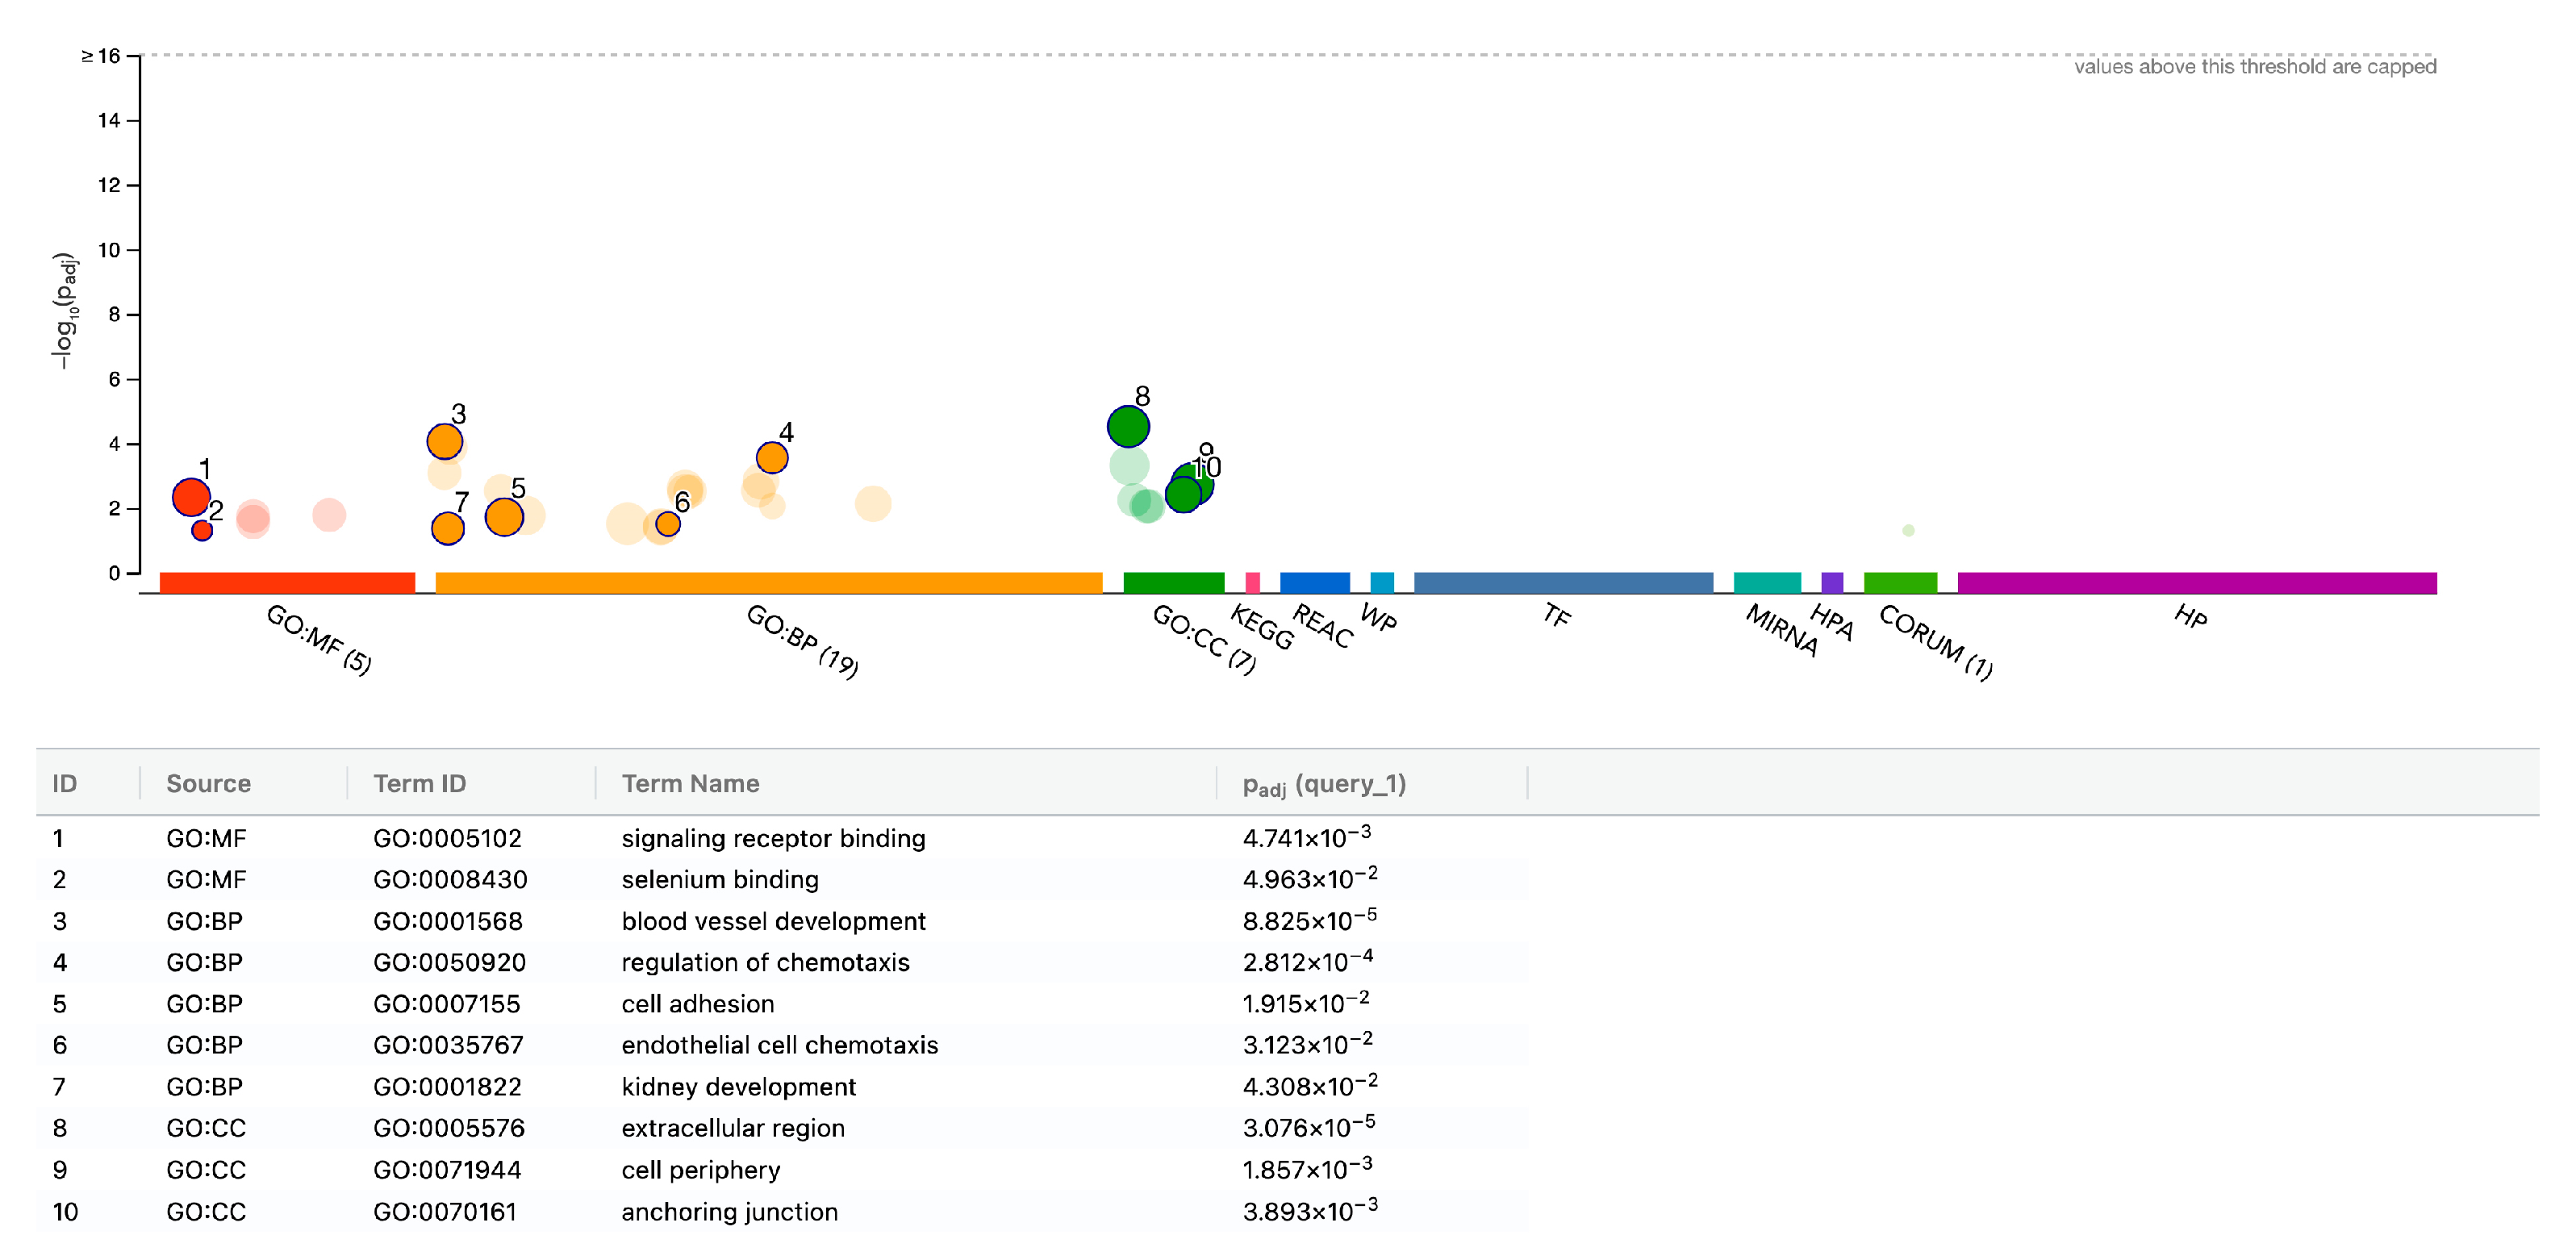The width and height of the screenshot is (2576, 1256).
Task: Click orange data point labeled 7
Action: pyautogui.click(x=447, y=528)
